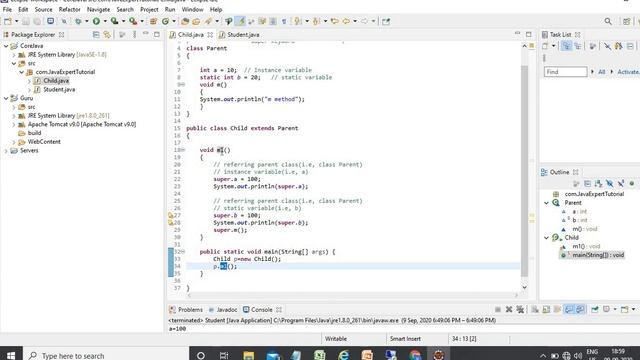
Task: Select main(String[]) in Outline
Action: pos(598,255)
